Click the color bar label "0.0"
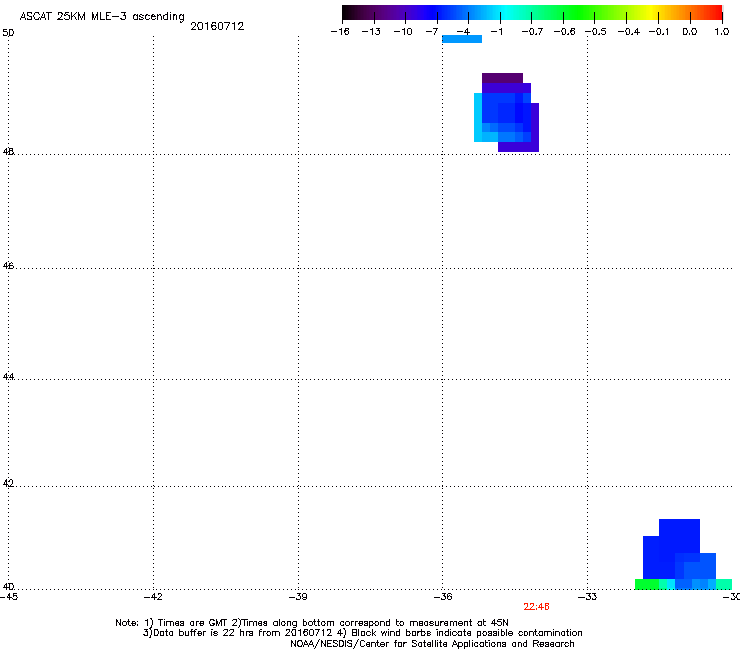This screenshot has height=650, width=740. point(690,32)
